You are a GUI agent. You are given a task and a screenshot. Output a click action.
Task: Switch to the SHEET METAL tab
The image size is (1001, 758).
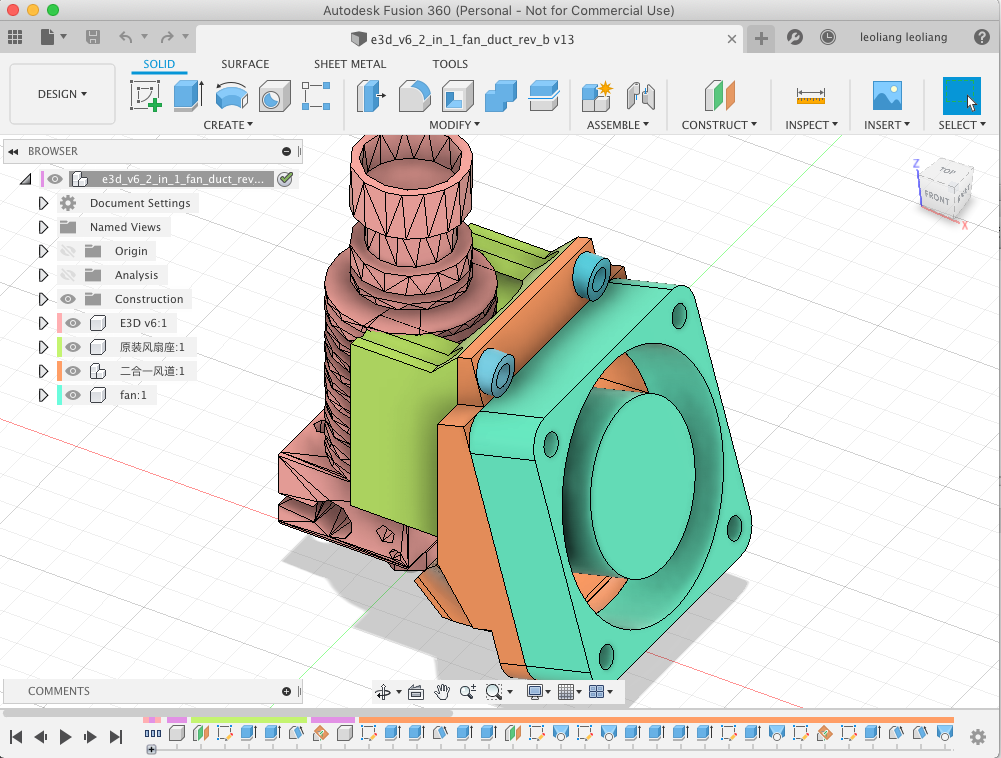click(350, 64)
